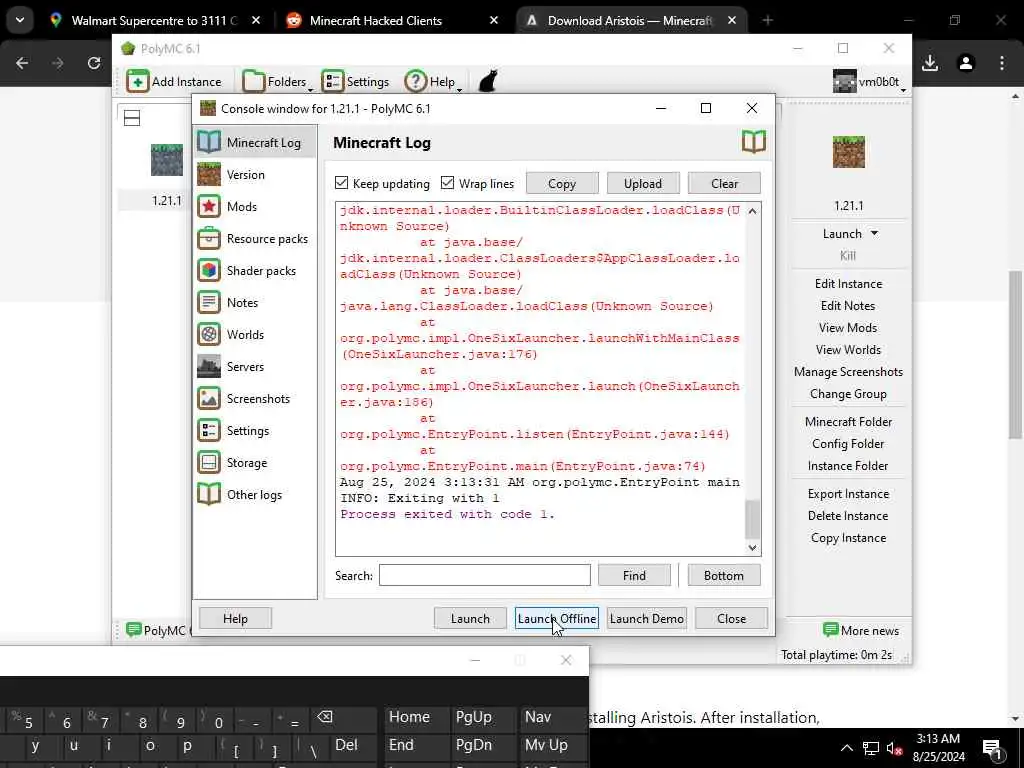Open the vm0b0t account dropdown
Screen dimensions: 1024x768
870,82
